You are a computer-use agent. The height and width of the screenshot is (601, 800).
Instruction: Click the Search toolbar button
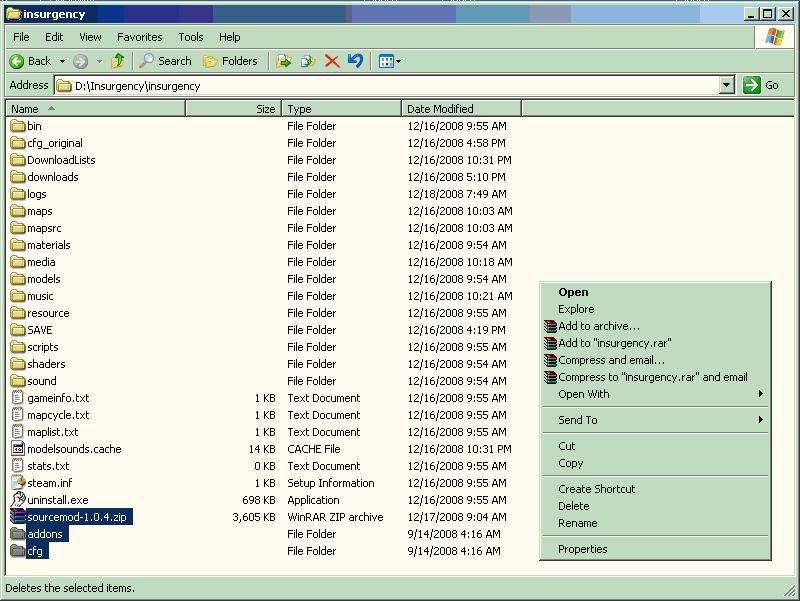click(166, 61)
